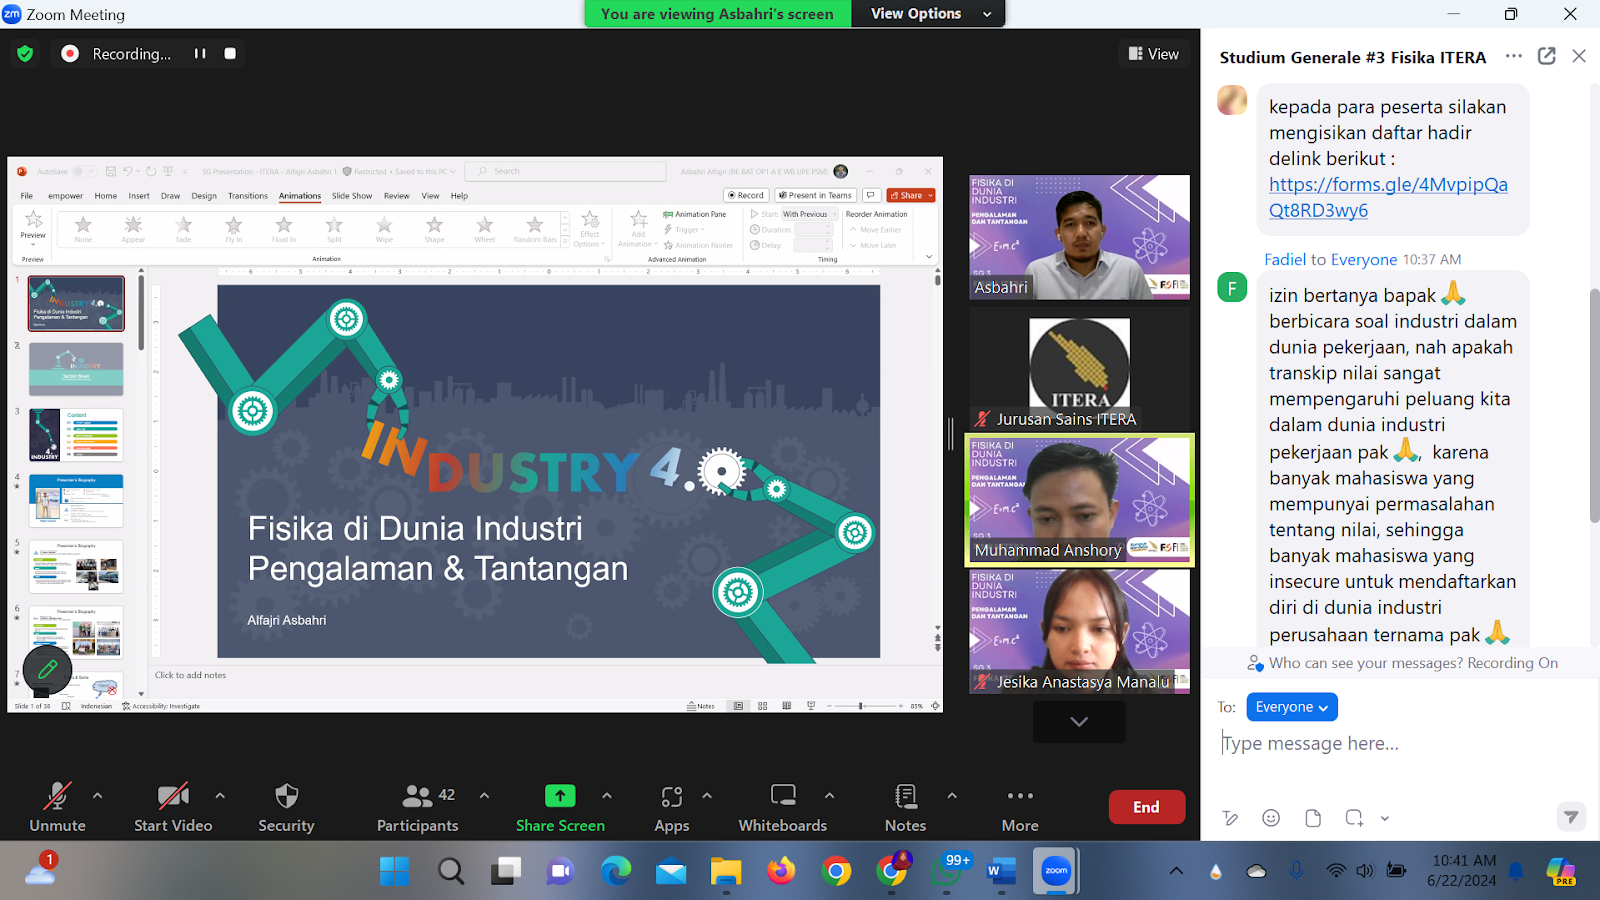Open the View layout menu
This screenshot has height=900, width=1600.
(1154, 54)
